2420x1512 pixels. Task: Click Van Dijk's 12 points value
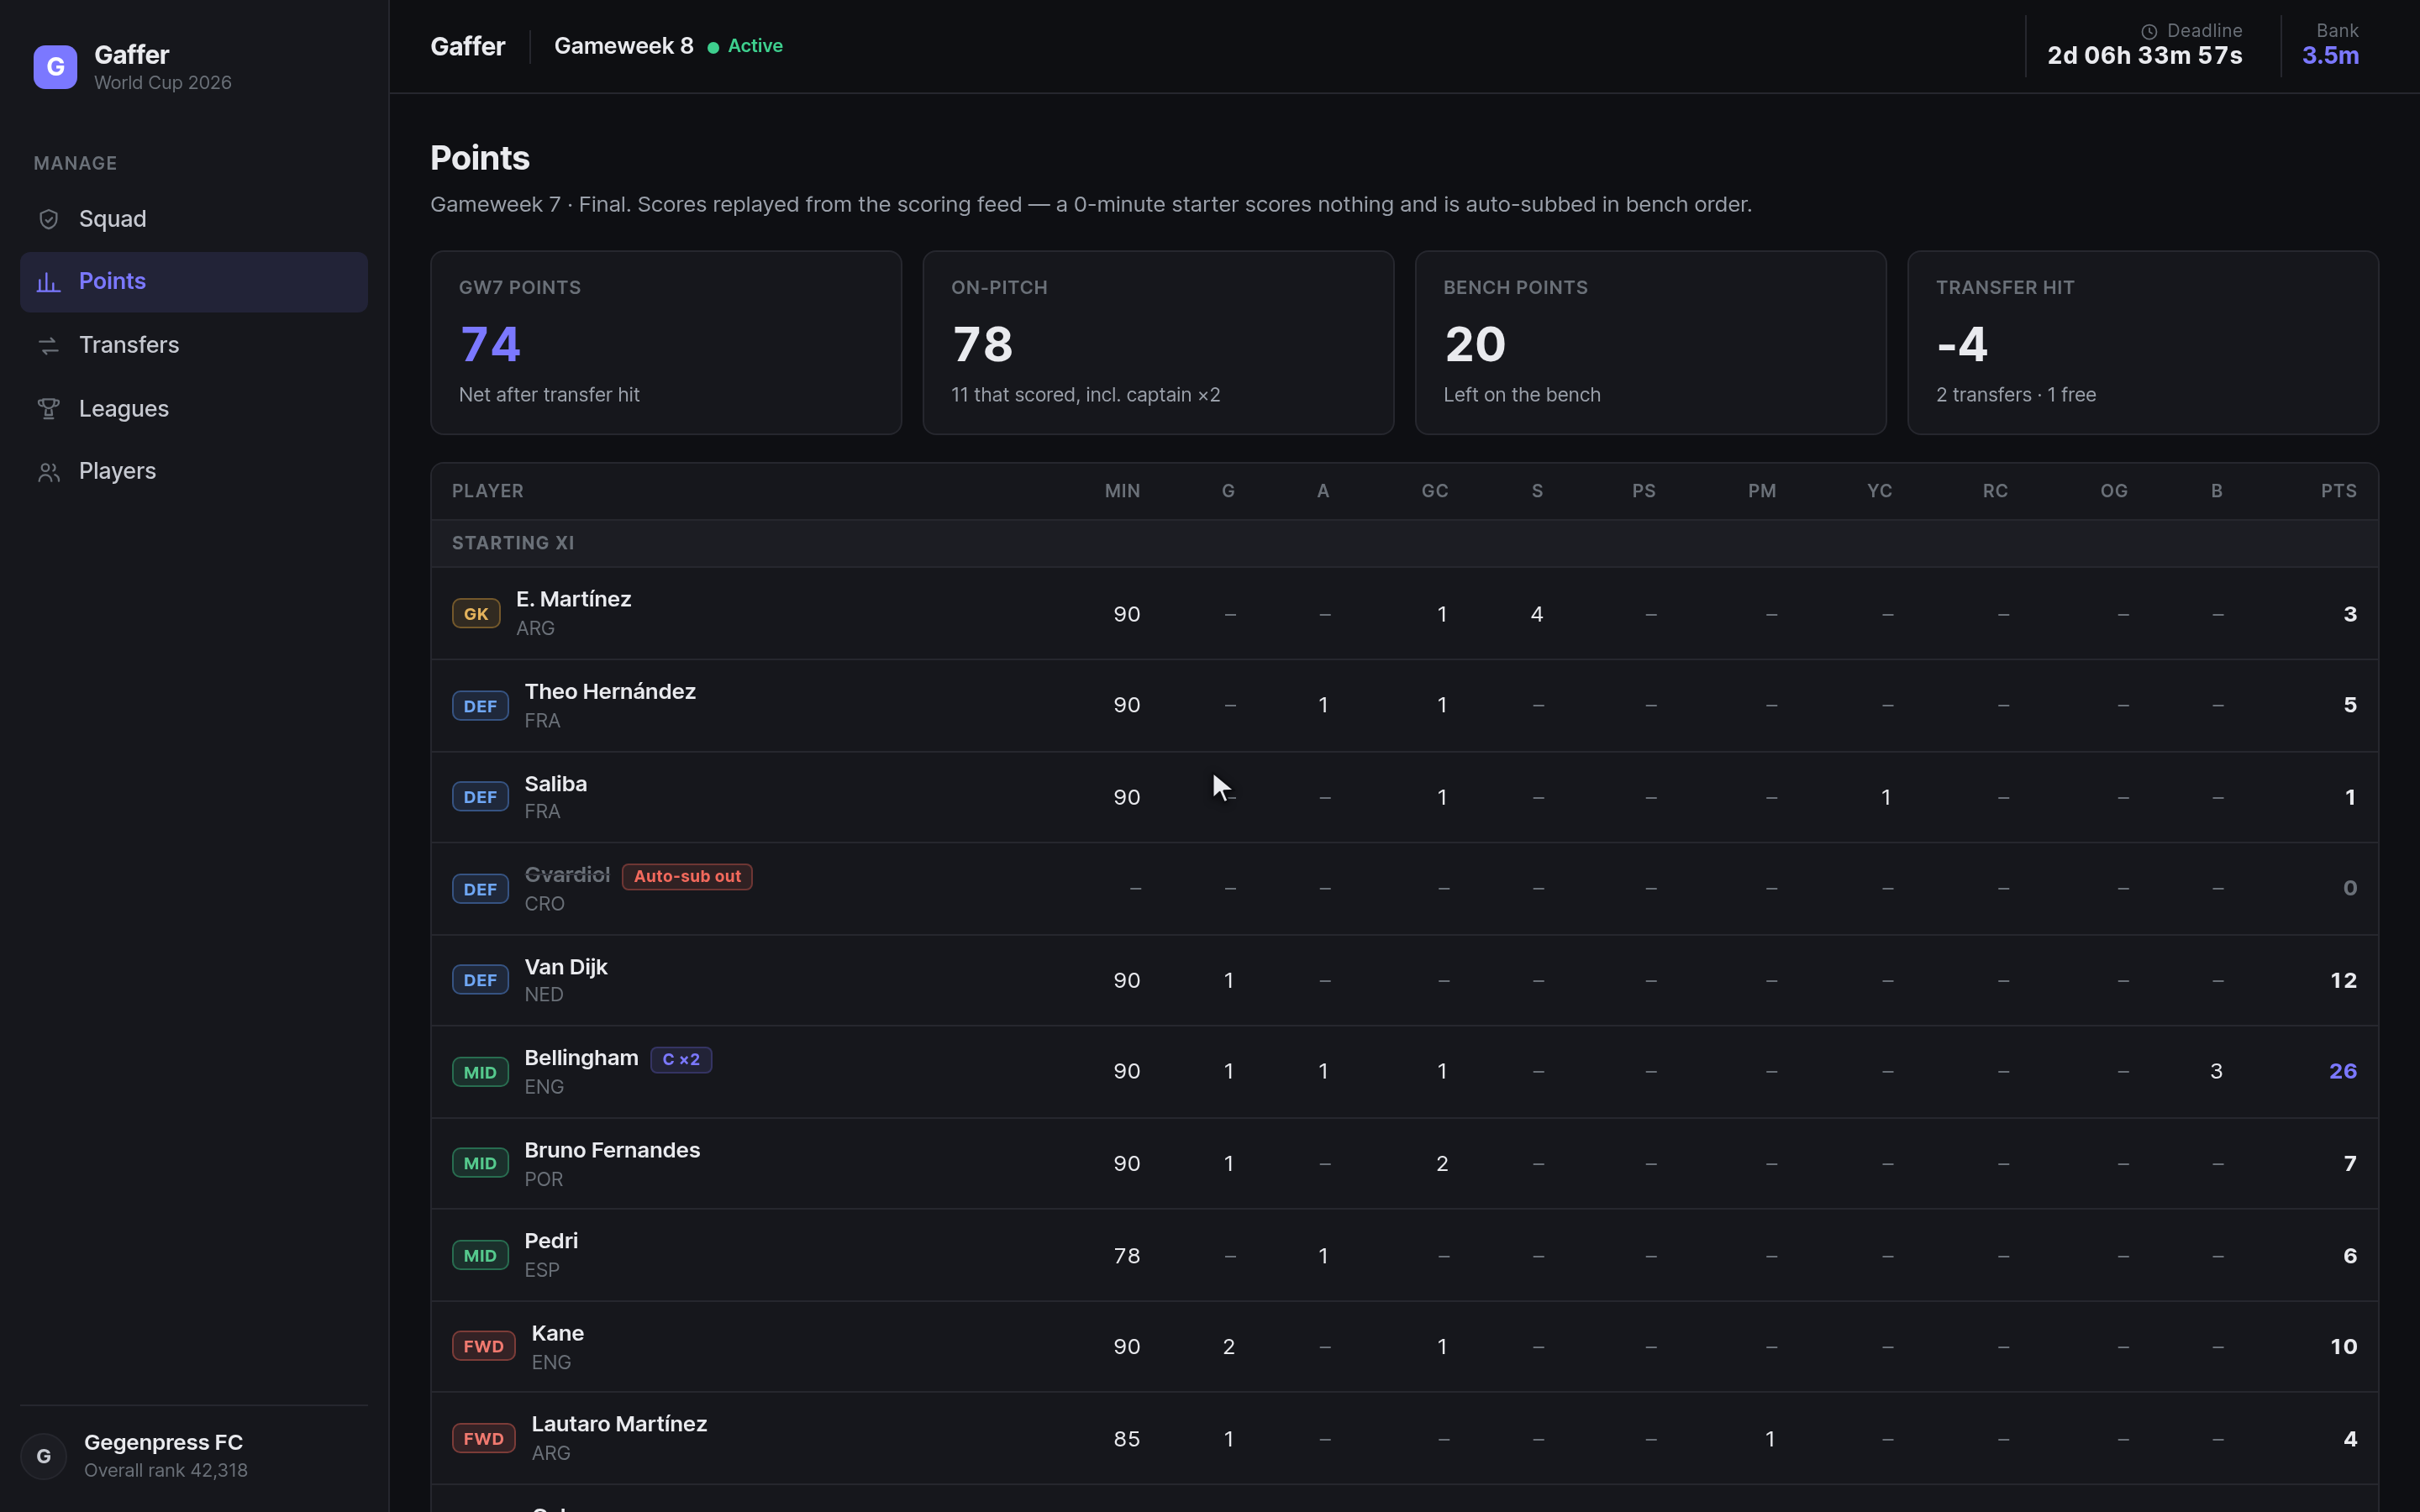tap(2343, 981)
